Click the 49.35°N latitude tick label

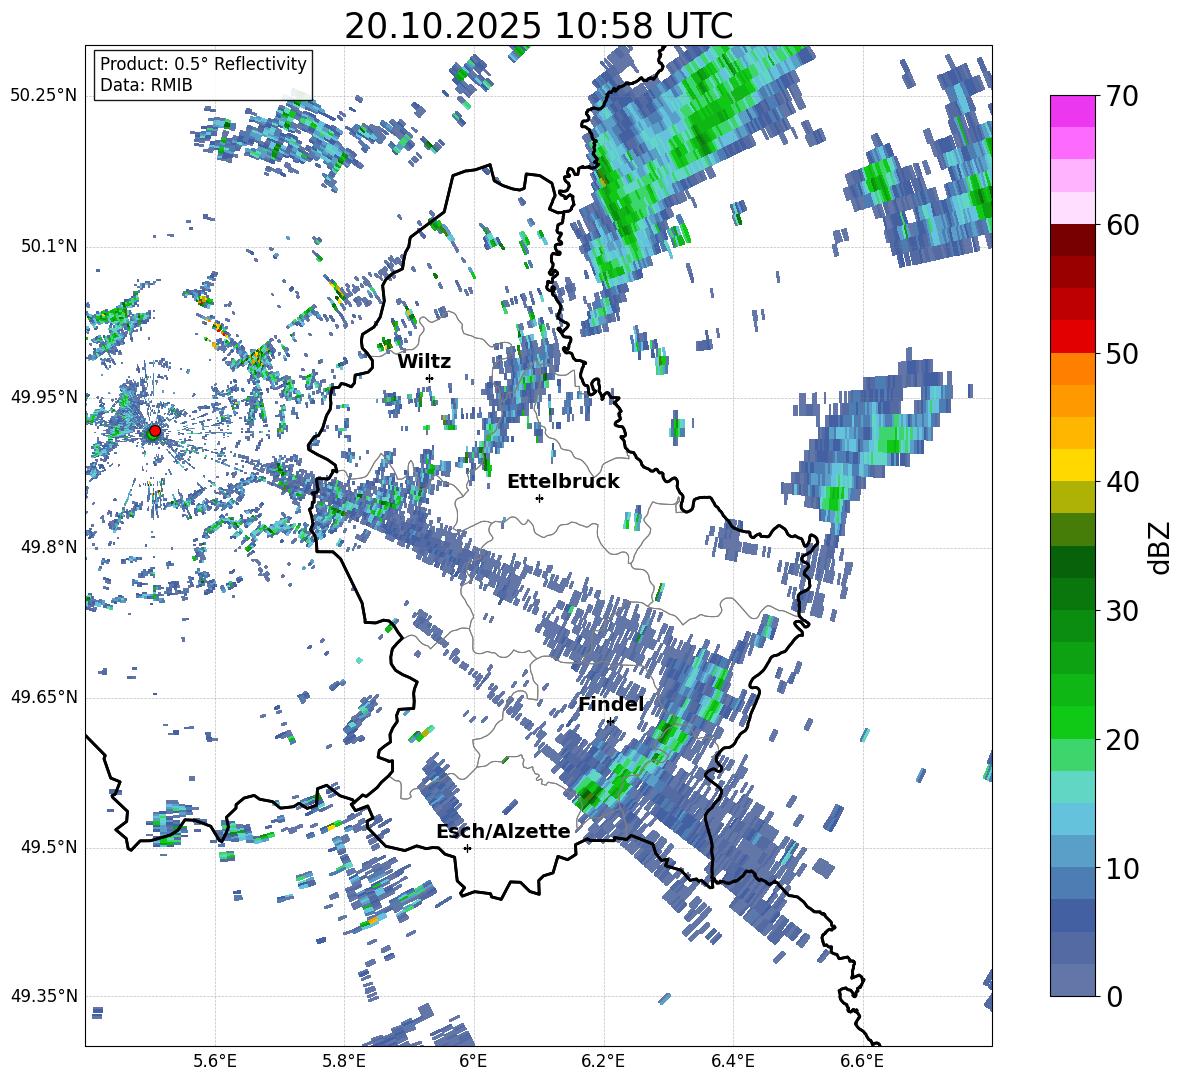44,996
